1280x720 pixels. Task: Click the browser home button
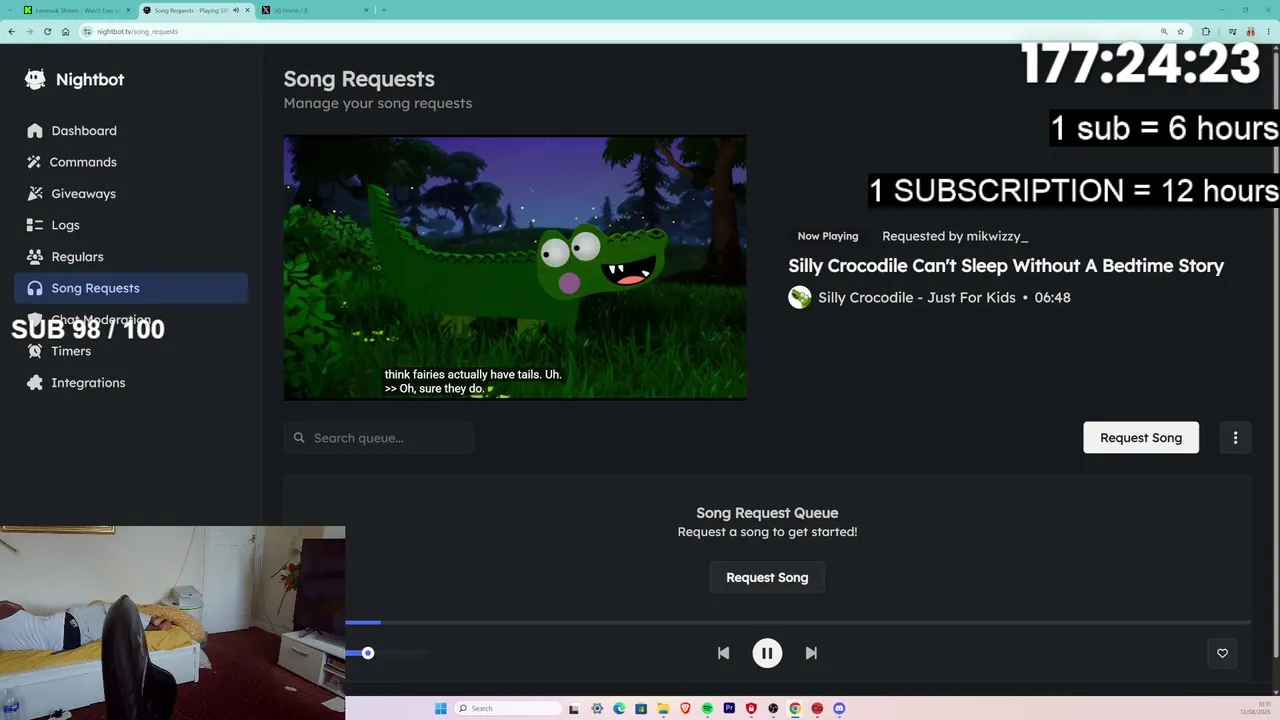click(65, 31)
